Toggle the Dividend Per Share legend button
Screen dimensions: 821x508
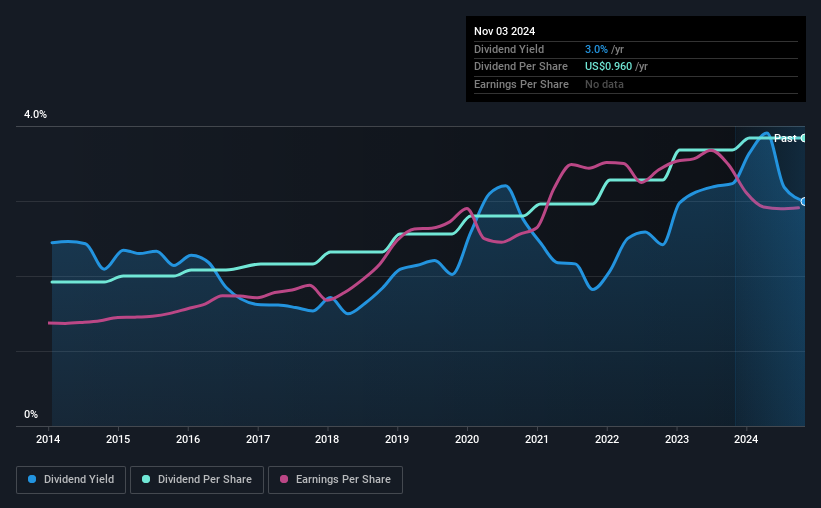(197, 480)
